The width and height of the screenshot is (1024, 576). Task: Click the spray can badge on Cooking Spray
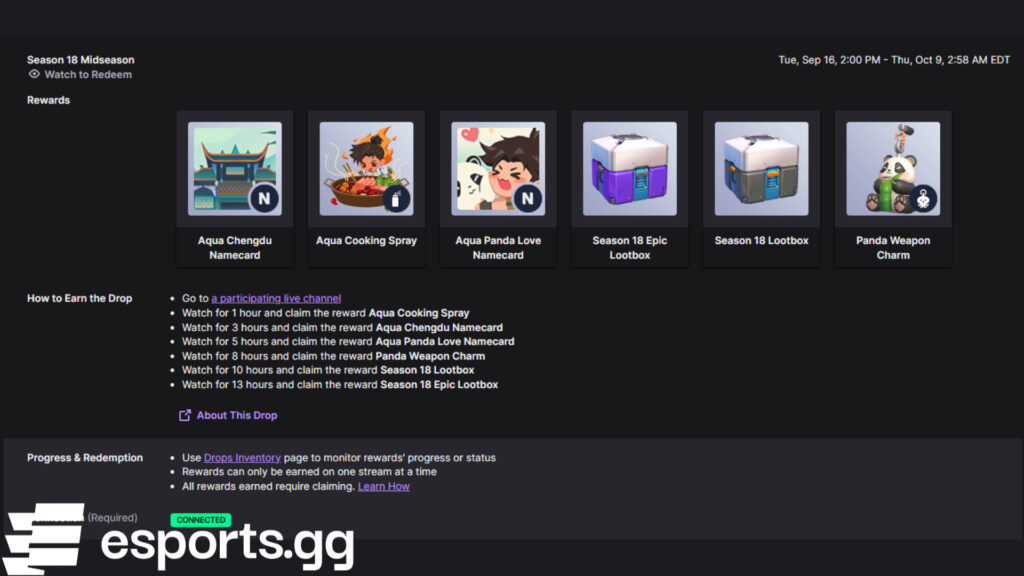click(x=396, y=199)
